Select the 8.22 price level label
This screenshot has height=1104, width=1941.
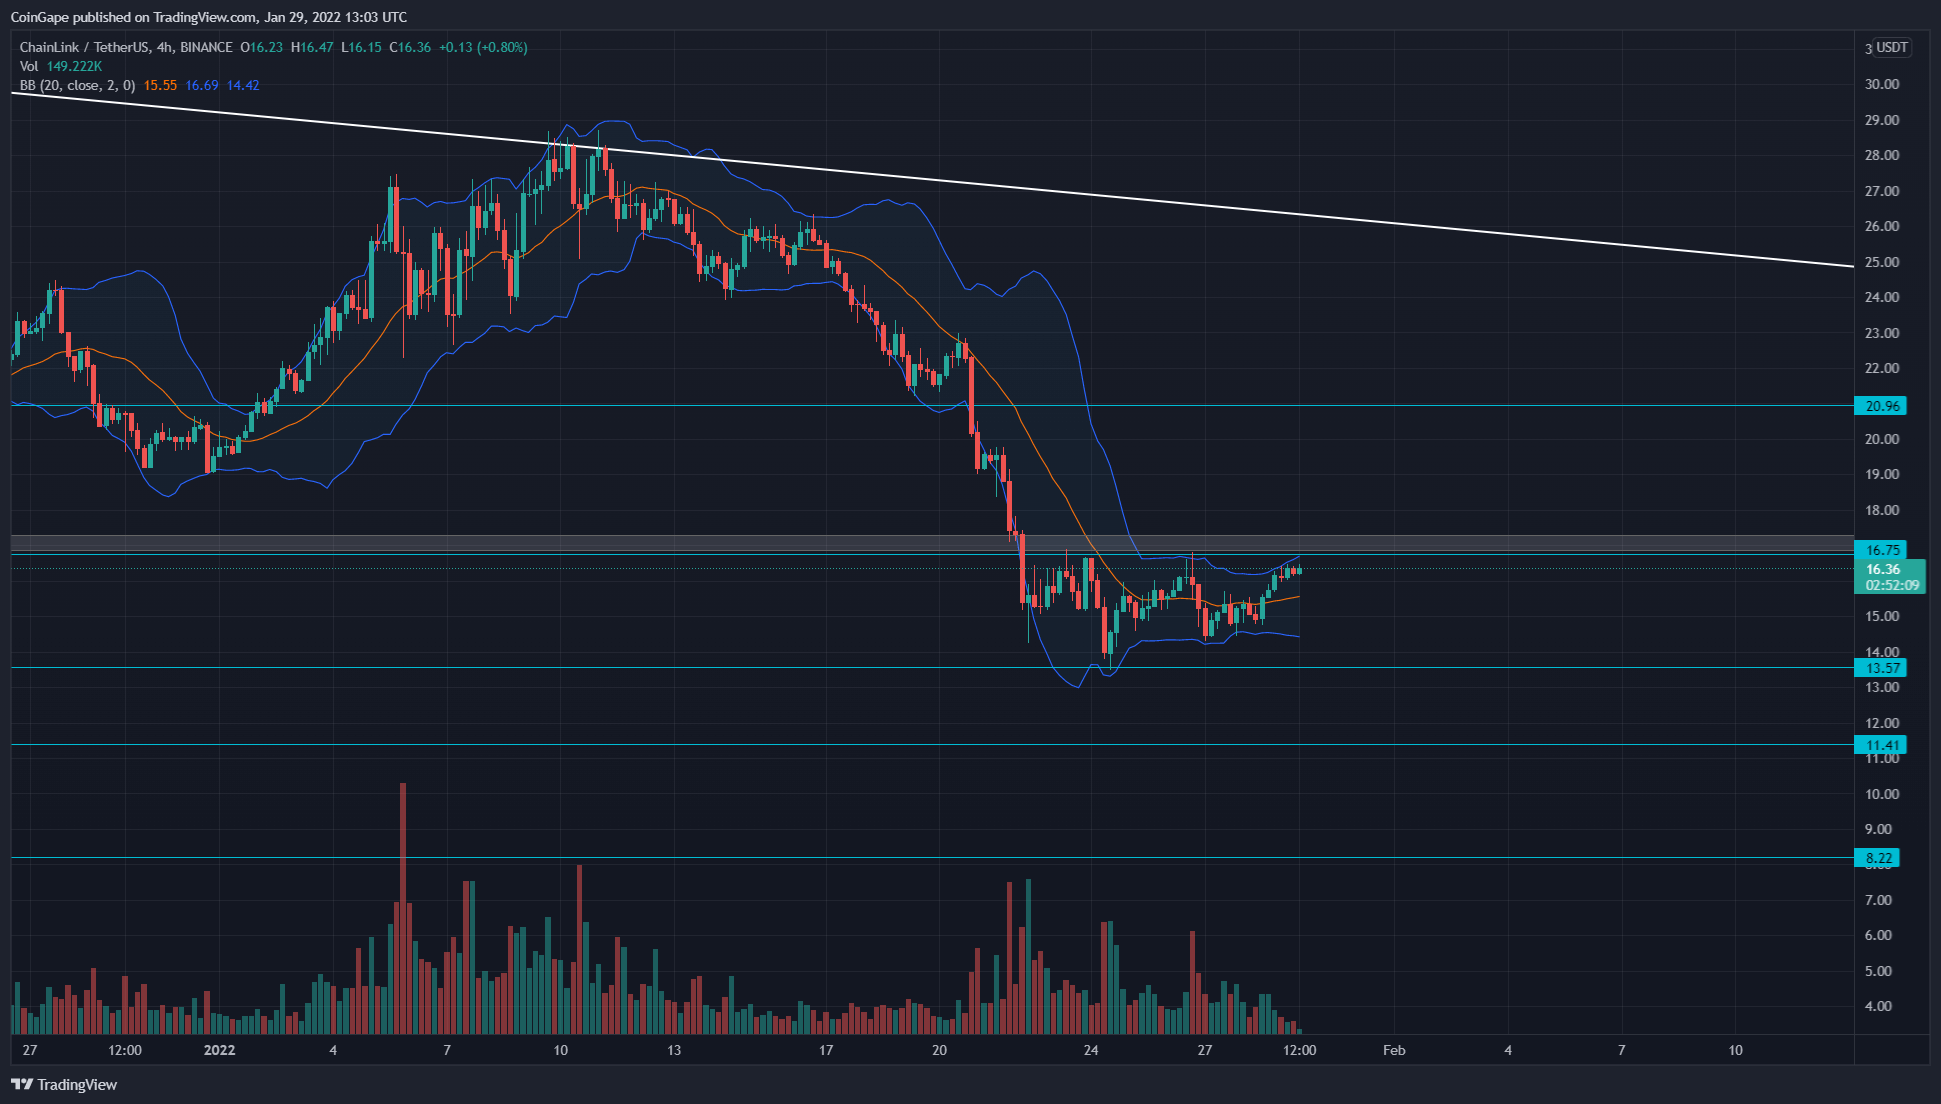coord(1878,858)
